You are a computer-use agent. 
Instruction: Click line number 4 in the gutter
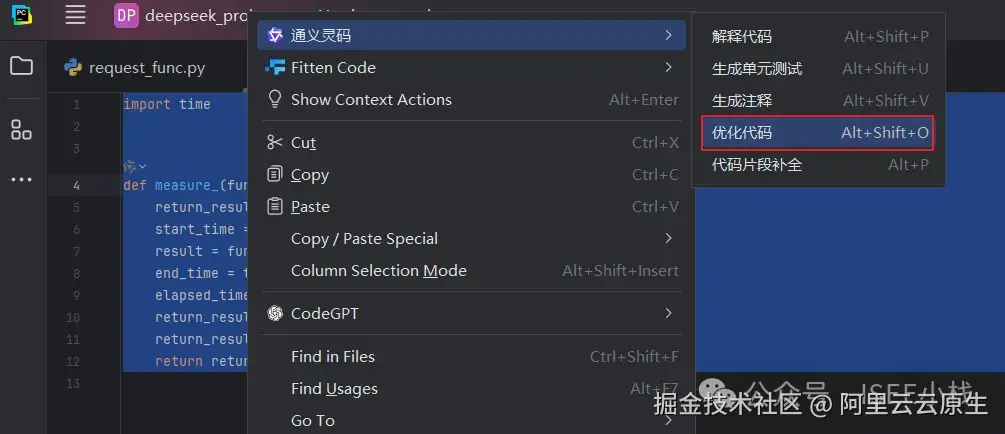coord(76,185)
